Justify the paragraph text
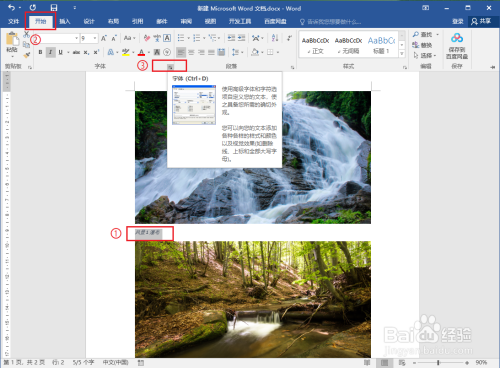 pos(211,52)
